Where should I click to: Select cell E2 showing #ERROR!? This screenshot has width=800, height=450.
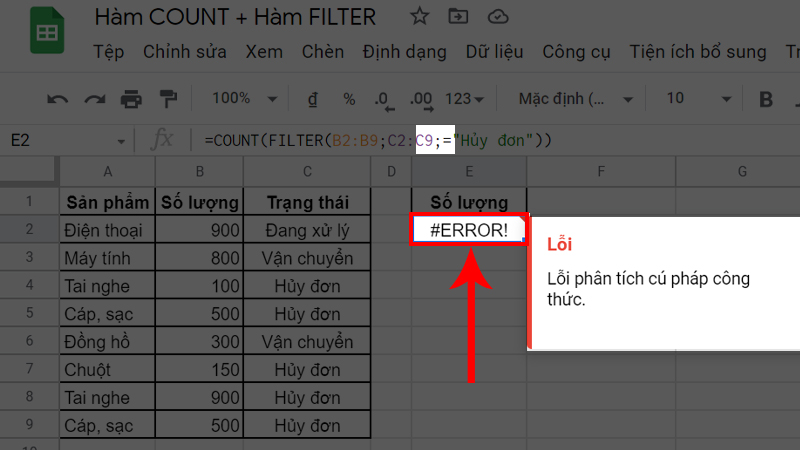tap(468, 230)
